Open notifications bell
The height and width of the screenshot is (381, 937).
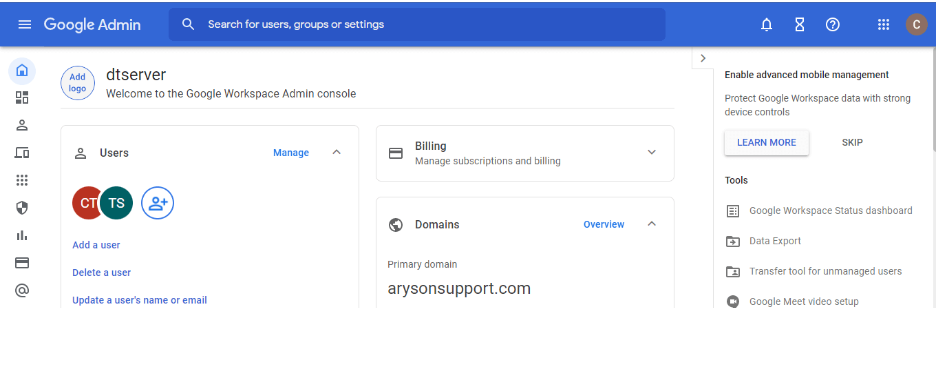pos(766,24)
